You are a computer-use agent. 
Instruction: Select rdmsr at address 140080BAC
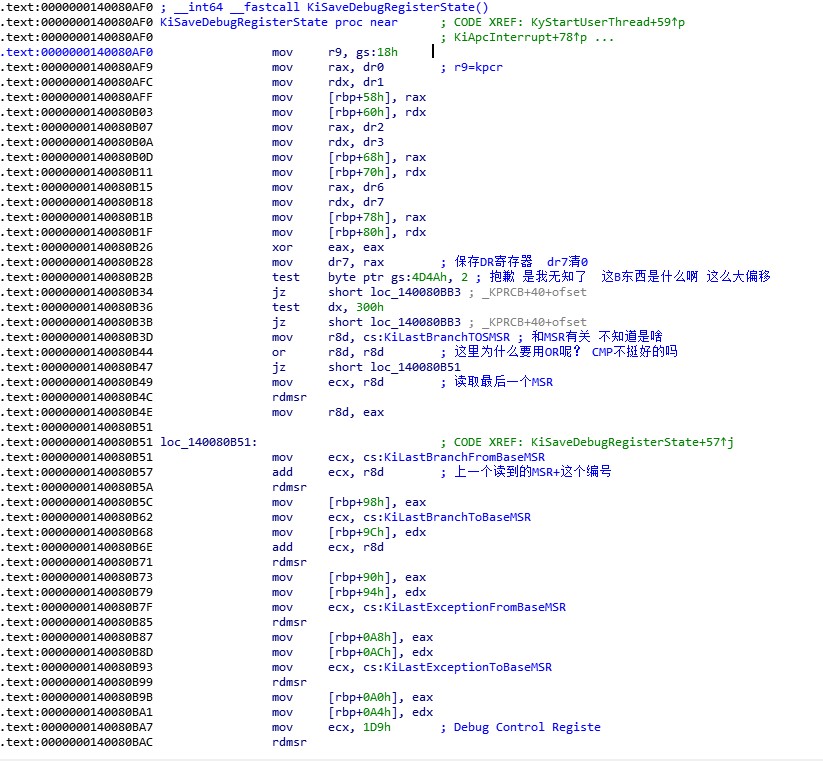tap(289, 742)
